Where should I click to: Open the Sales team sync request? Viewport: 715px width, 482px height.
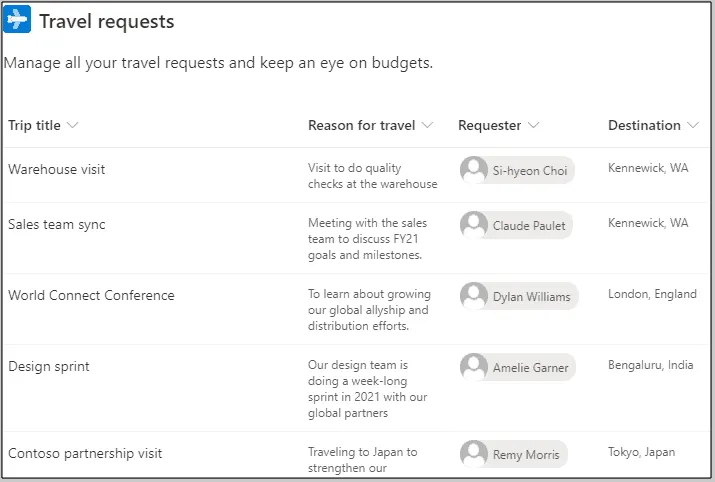[56, 224]
